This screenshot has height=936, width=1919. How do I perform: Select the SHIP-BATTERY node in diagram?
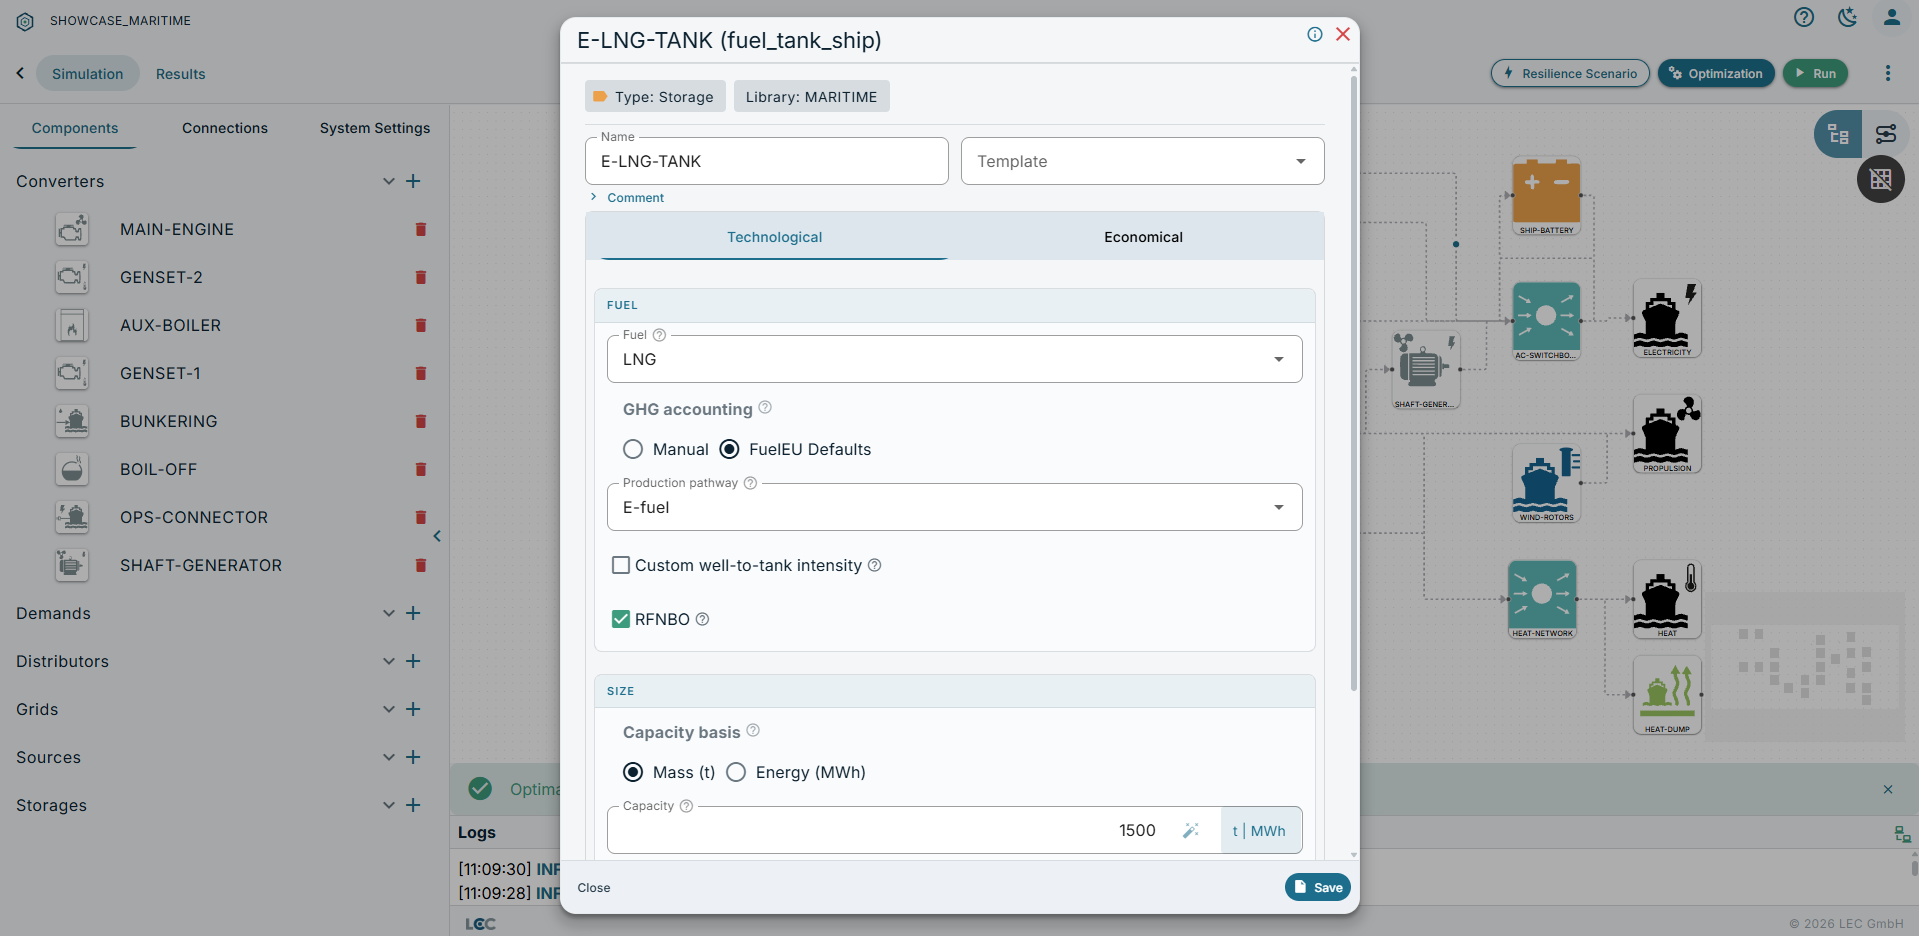(x=1546, y=196)
